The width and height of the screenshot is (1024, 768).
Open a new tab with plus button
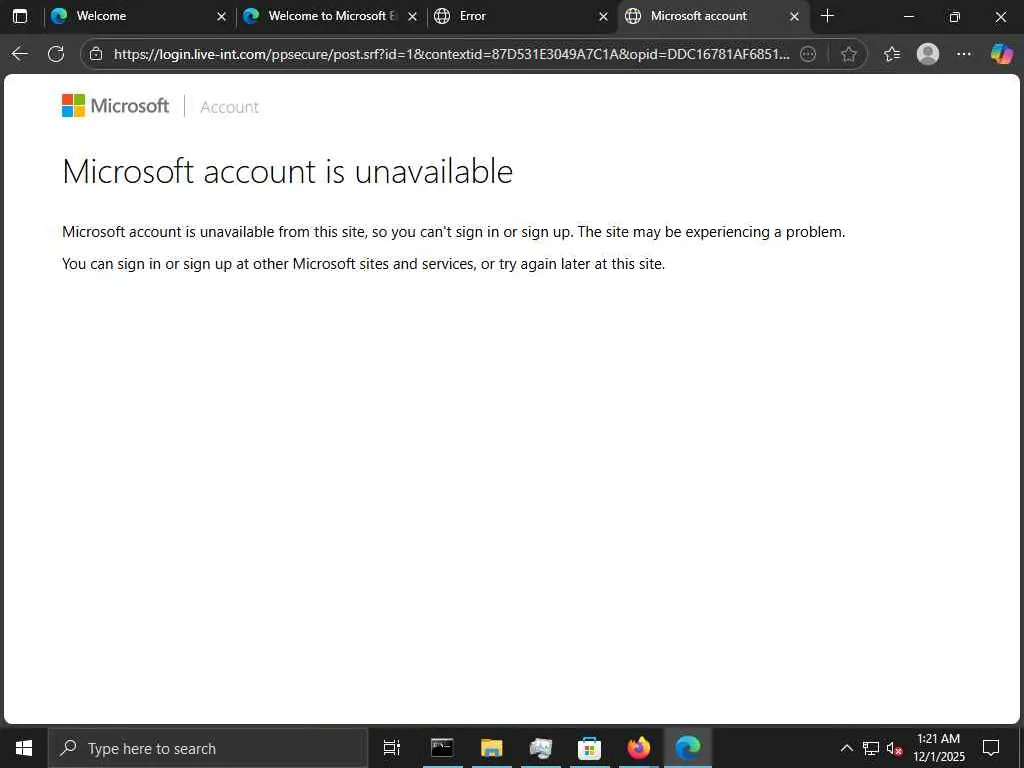pyautogui.click(x=827, y=16)
